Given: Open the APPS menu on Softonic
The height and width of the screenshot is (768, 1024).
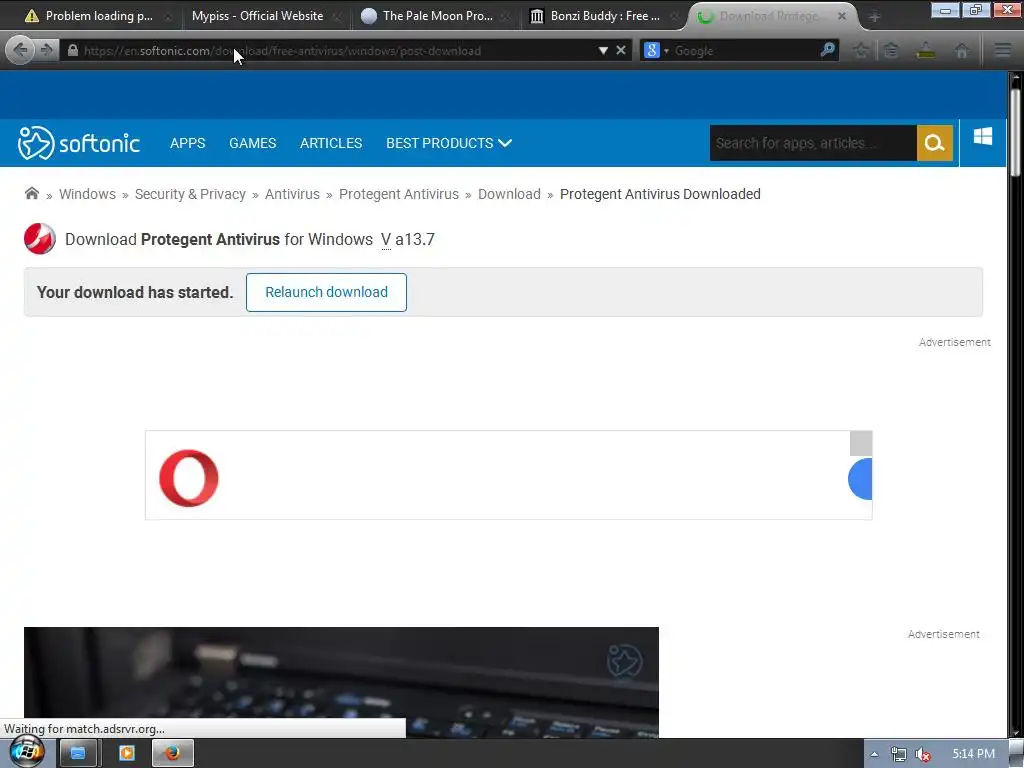Looking at the screenshot, I should coord(187,143).
